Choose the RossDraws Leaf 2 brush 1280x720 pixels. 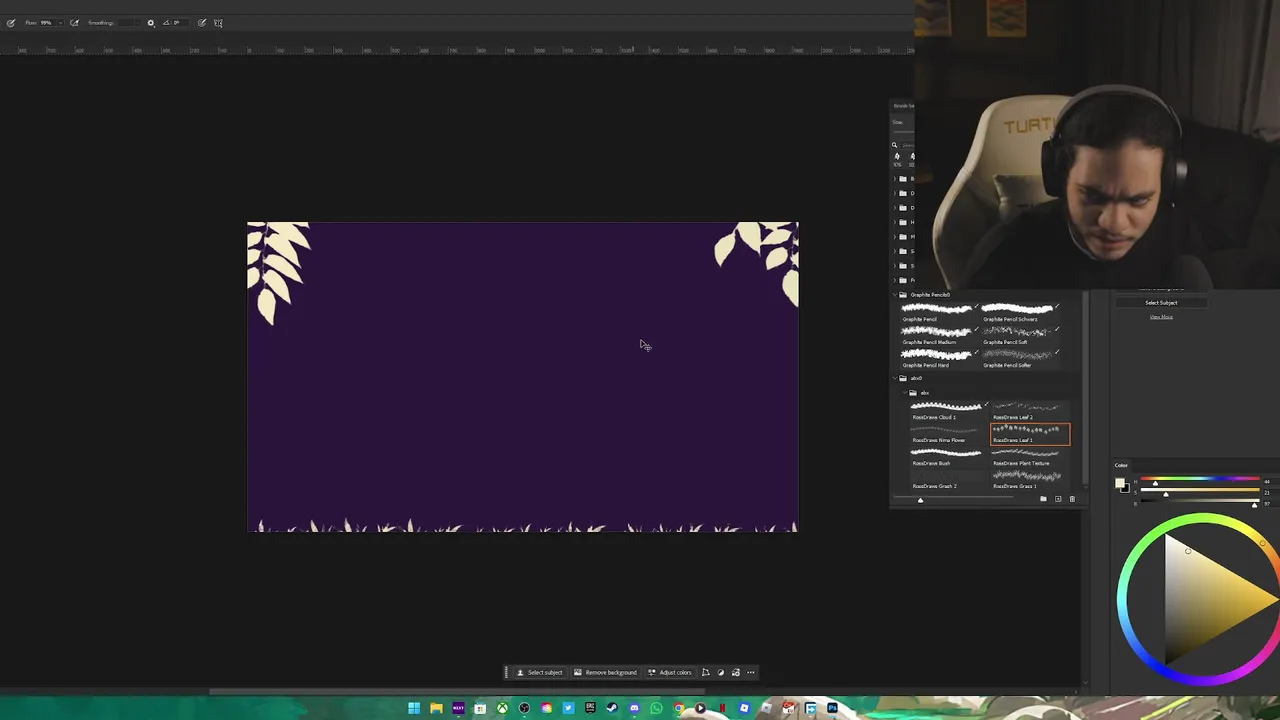1030,411
